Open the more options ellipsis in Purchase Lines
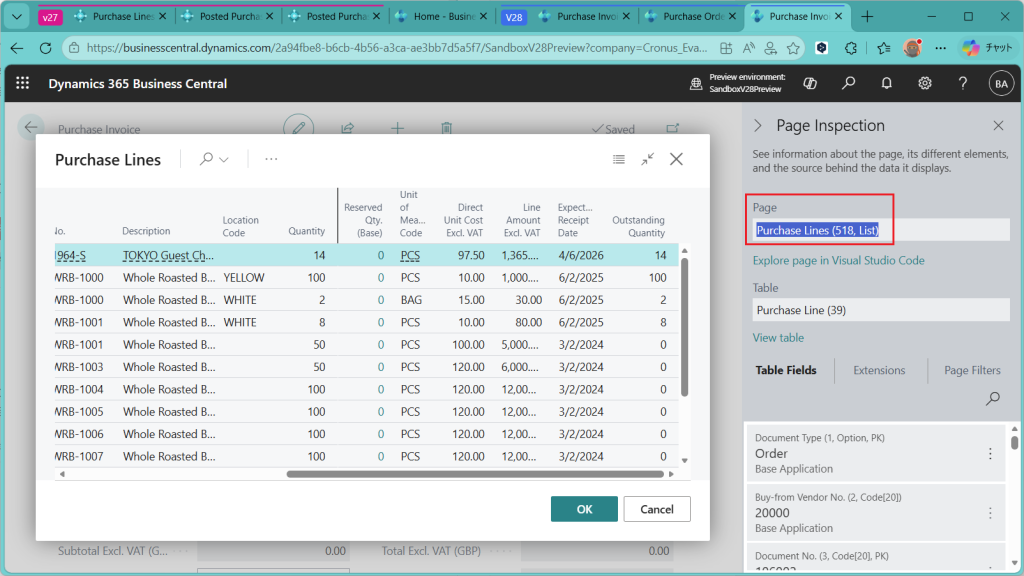 tap(271, 159)
